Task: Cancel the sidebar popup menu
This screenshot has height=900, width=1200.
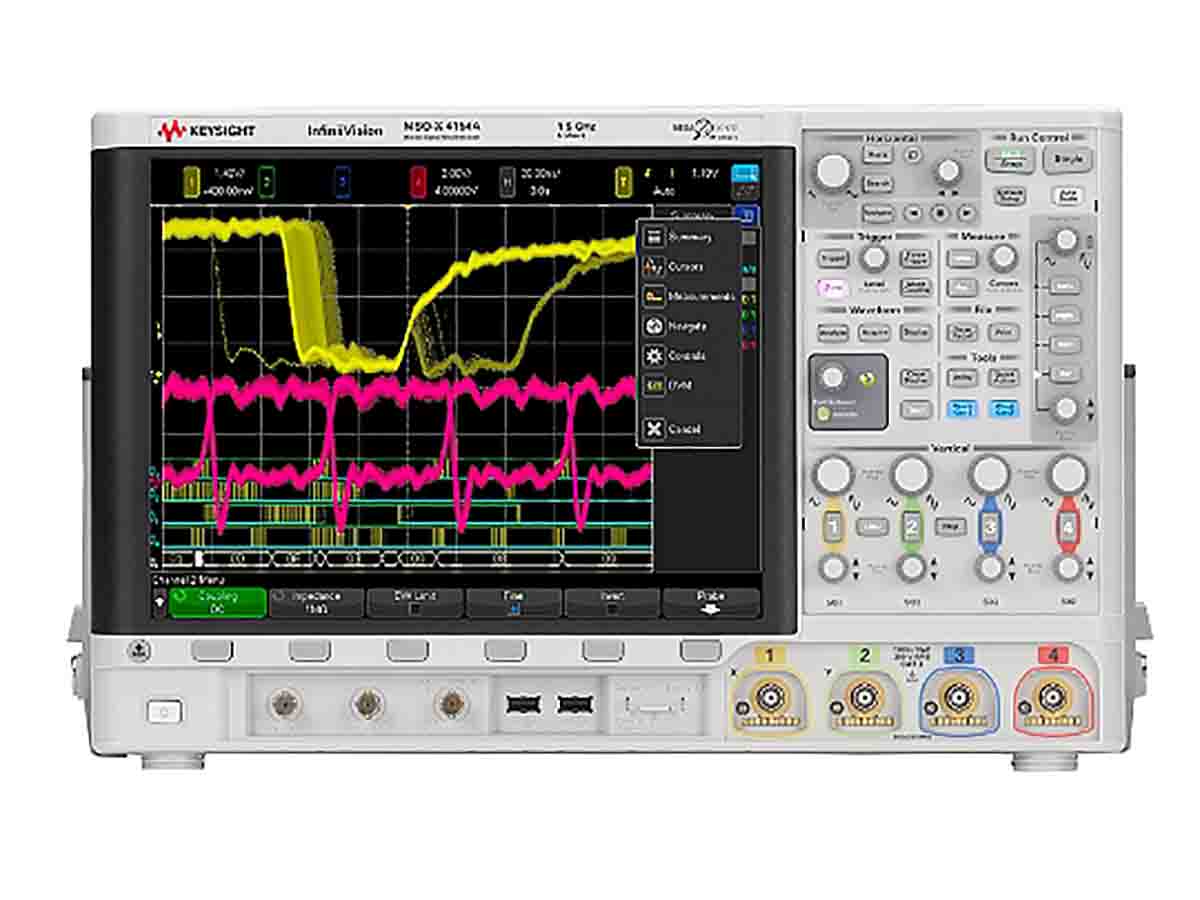Action: pos(689,429)
